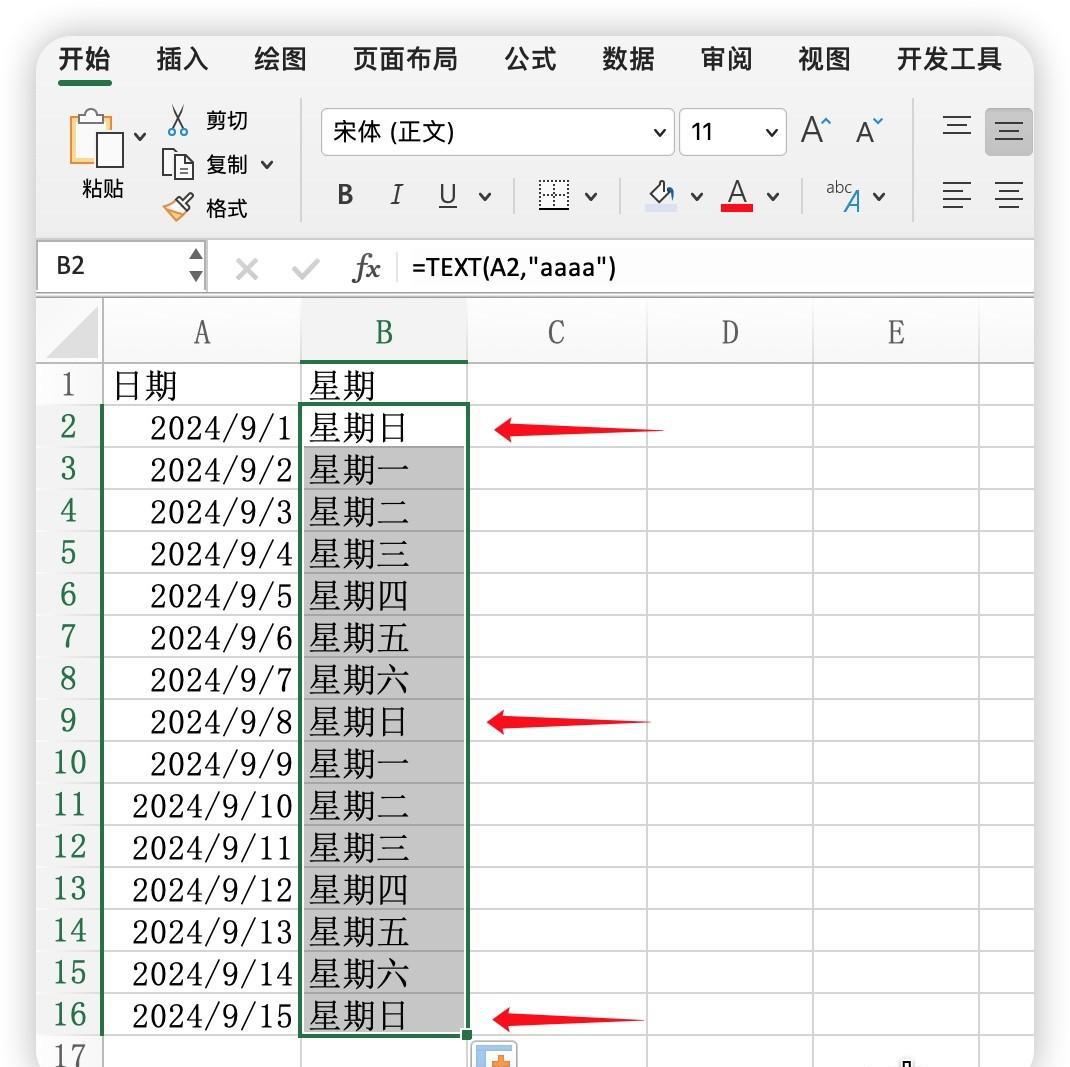Image resolution: width=1070 pixels, height=1067 pixels.
Task: Click the Cut scissors icon
Action: coord(177,121)
